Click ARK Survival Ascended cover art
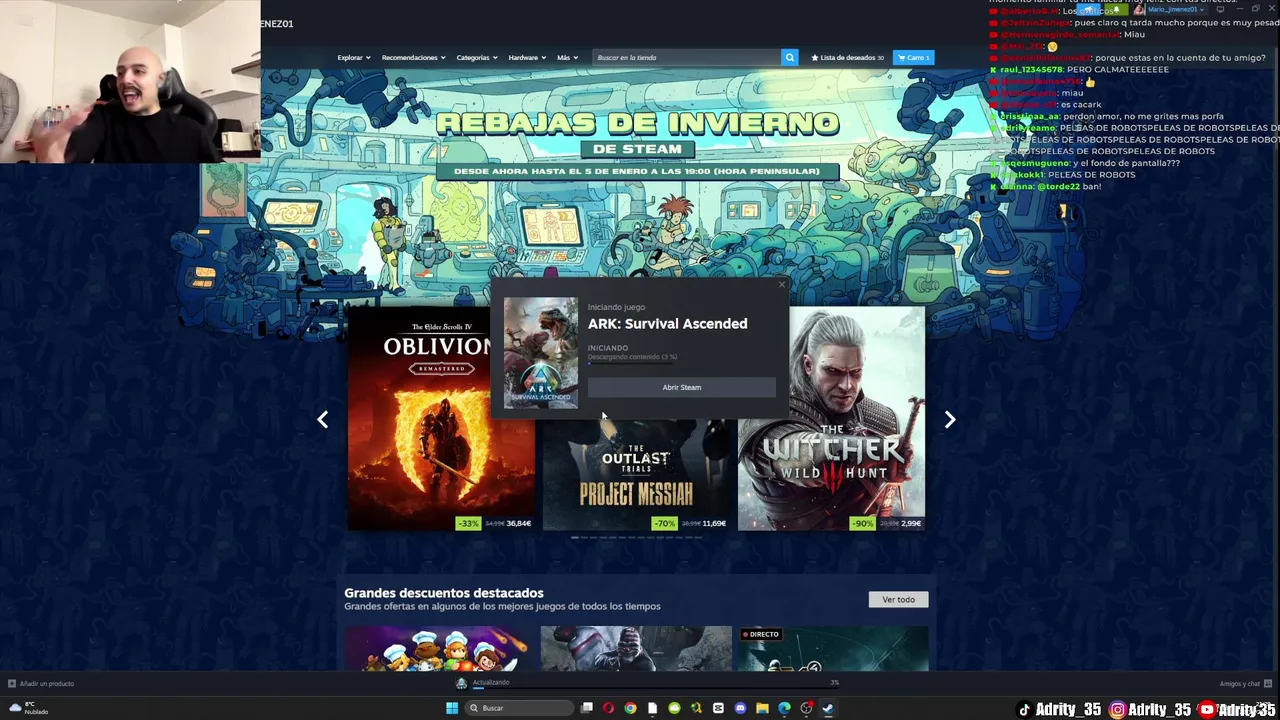 (x=541, y=353)
